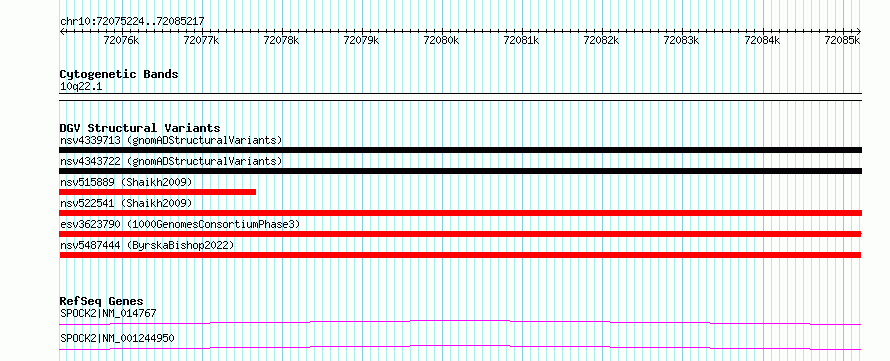Open variant label nsv4339713 (gnomADStructuralVariants)
Viewport: 890px width, 361px height.
171,140
